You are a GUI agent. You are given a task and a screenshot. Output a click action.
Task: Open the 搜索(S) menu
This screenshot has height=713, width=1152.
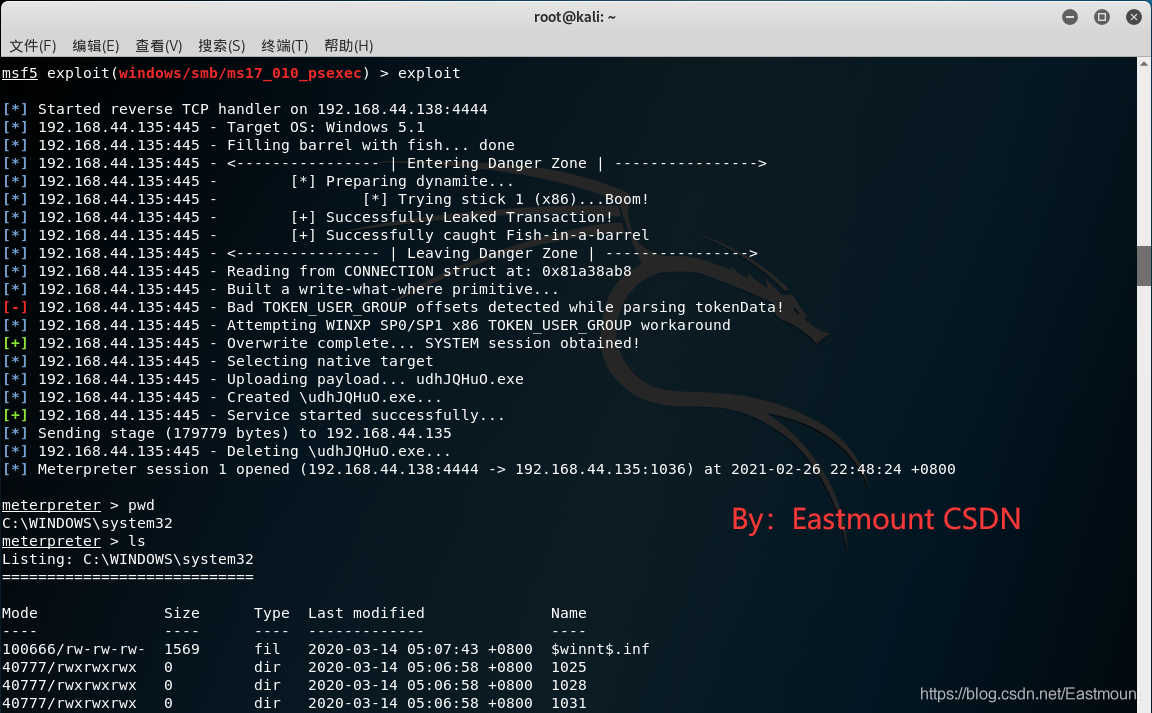pos(222,46)
